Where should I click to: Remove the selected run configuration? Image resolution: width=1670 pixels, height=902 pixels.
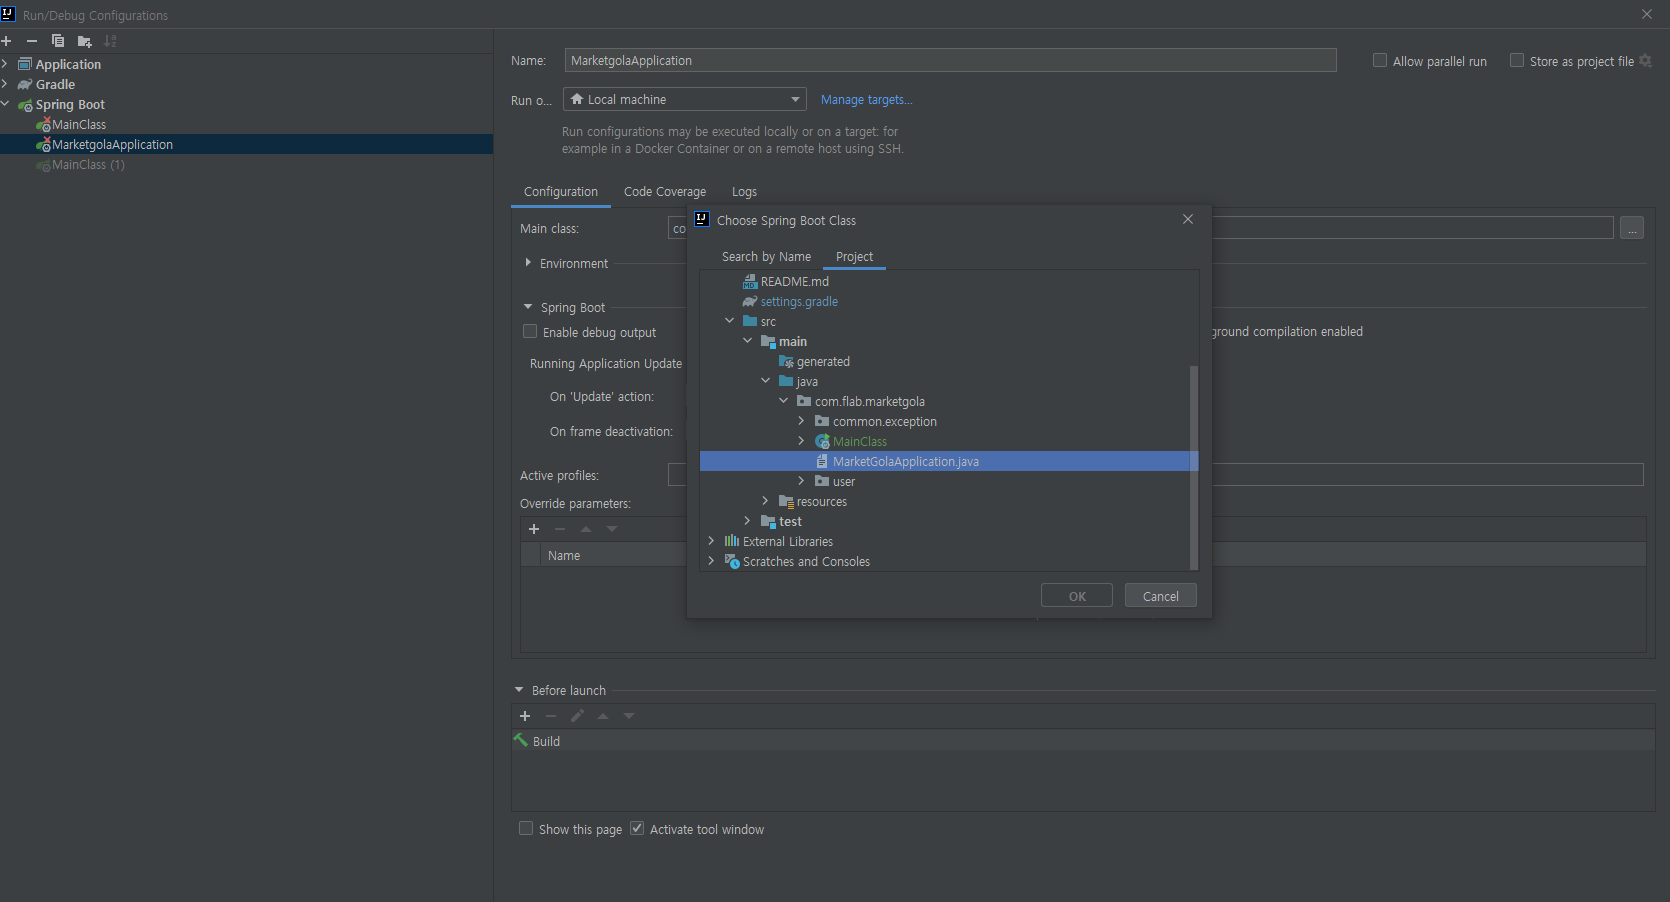click(x=32, y=41)
